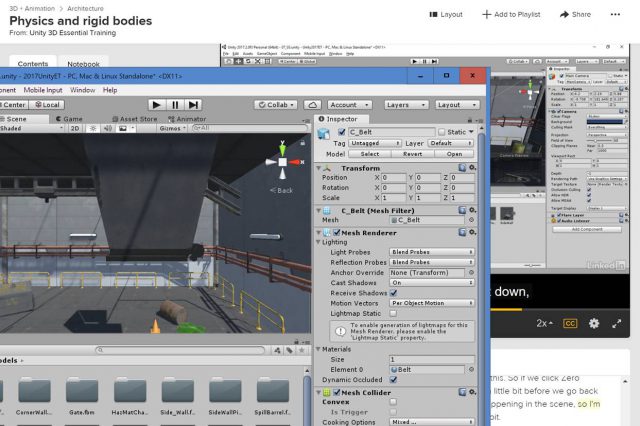Collapse the Lighting section
Viewport: 640px width, 426px height.
[x=319, y=242]
